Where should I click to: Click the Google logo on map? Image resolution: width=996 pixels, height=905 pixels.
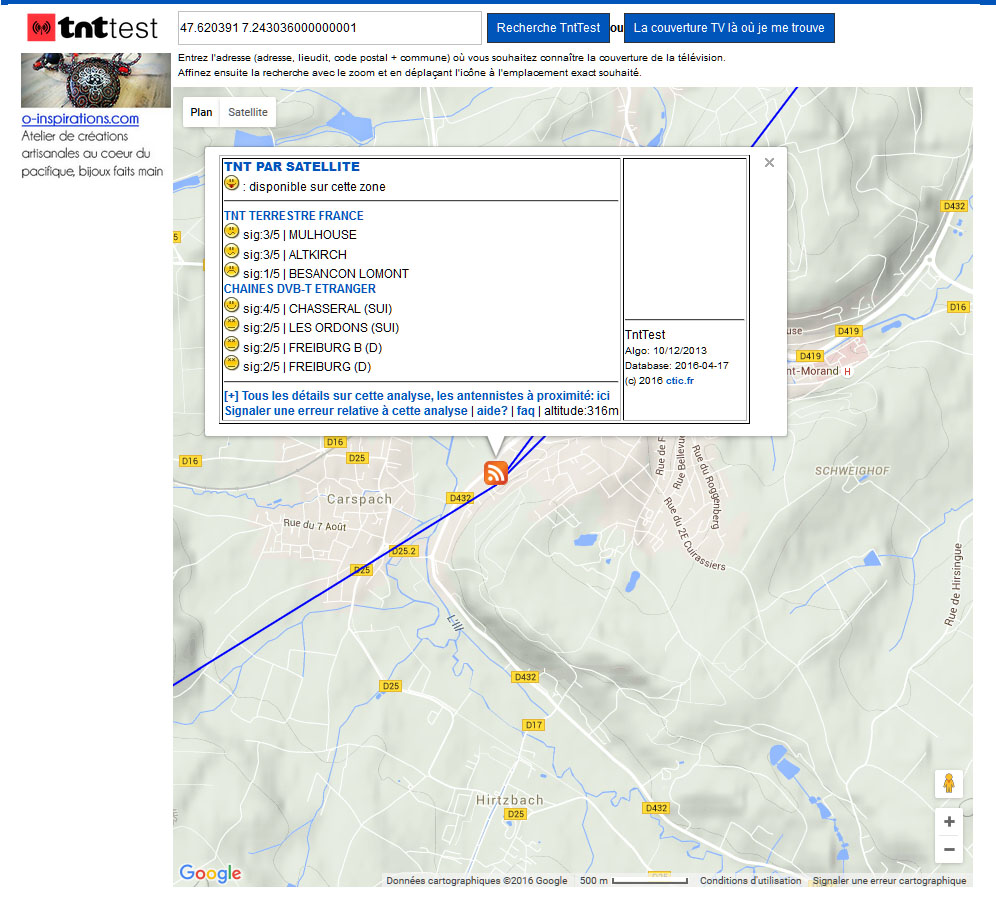point(210,873)
